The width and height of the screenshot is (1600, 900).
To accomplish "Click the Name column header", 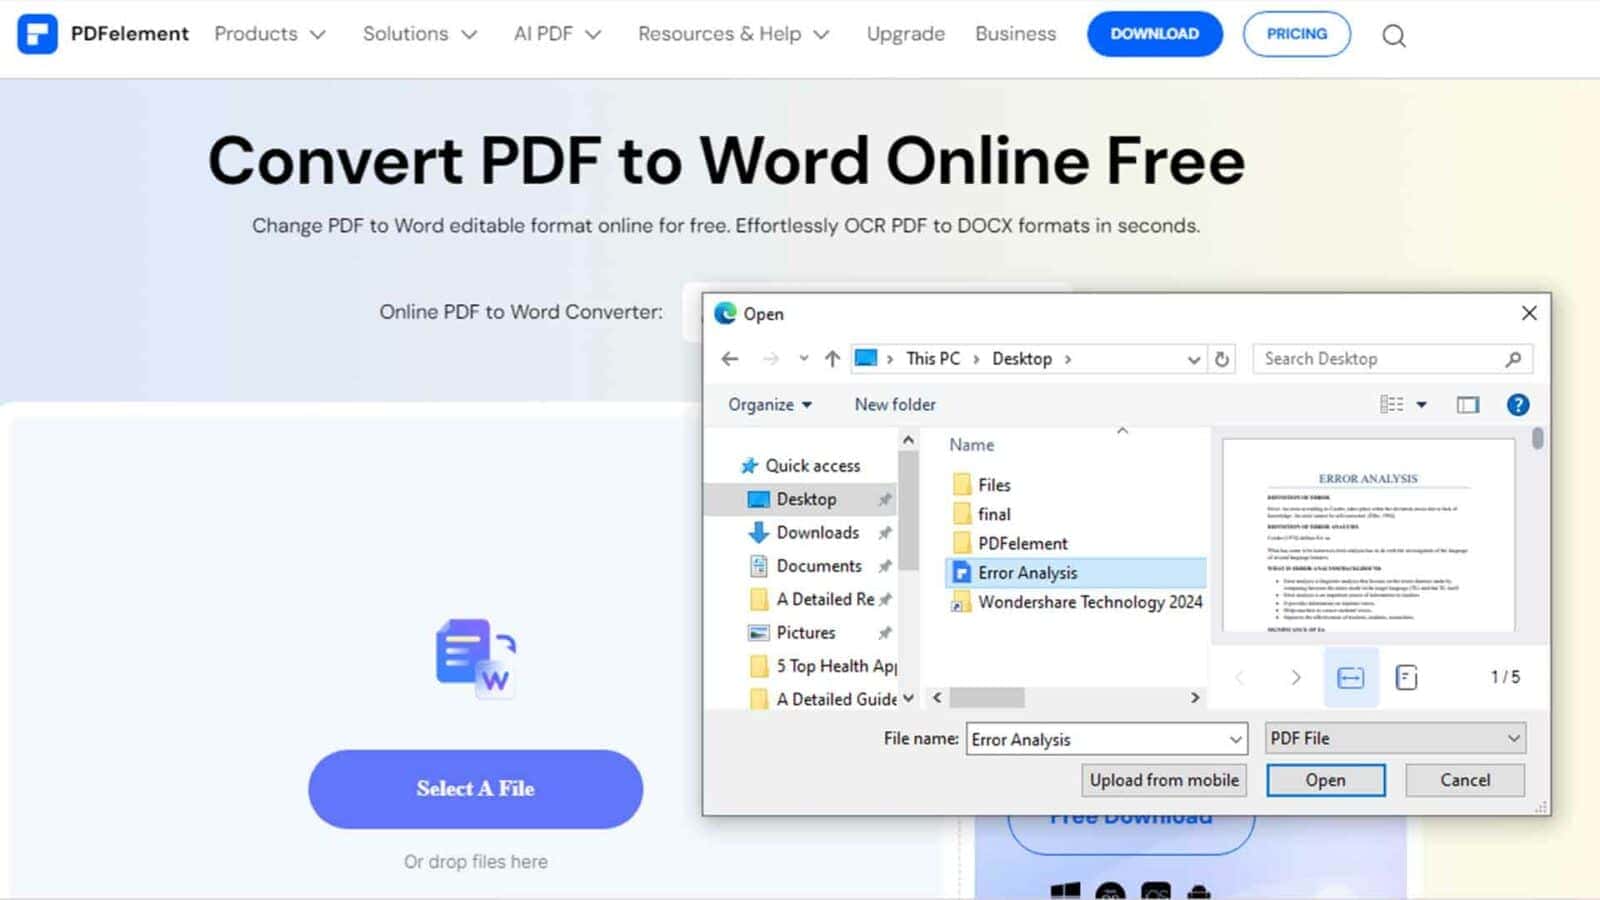I will point(971,445).
